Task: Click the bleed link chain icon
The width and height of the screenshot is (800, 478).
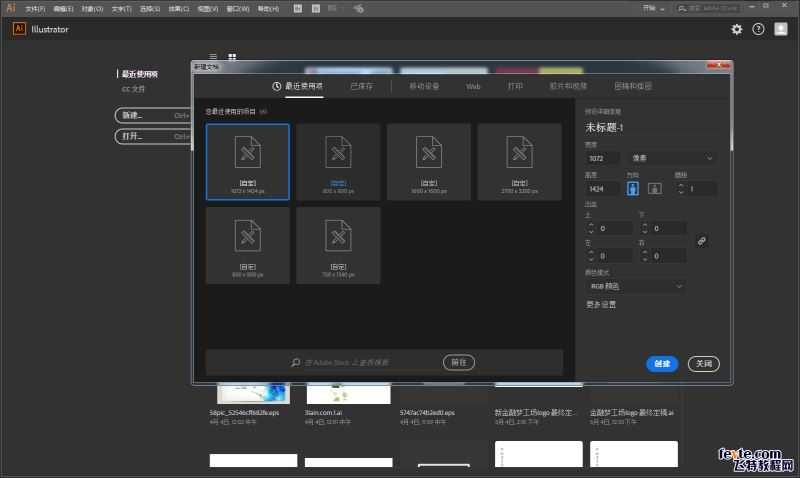Action: [702, 241]
